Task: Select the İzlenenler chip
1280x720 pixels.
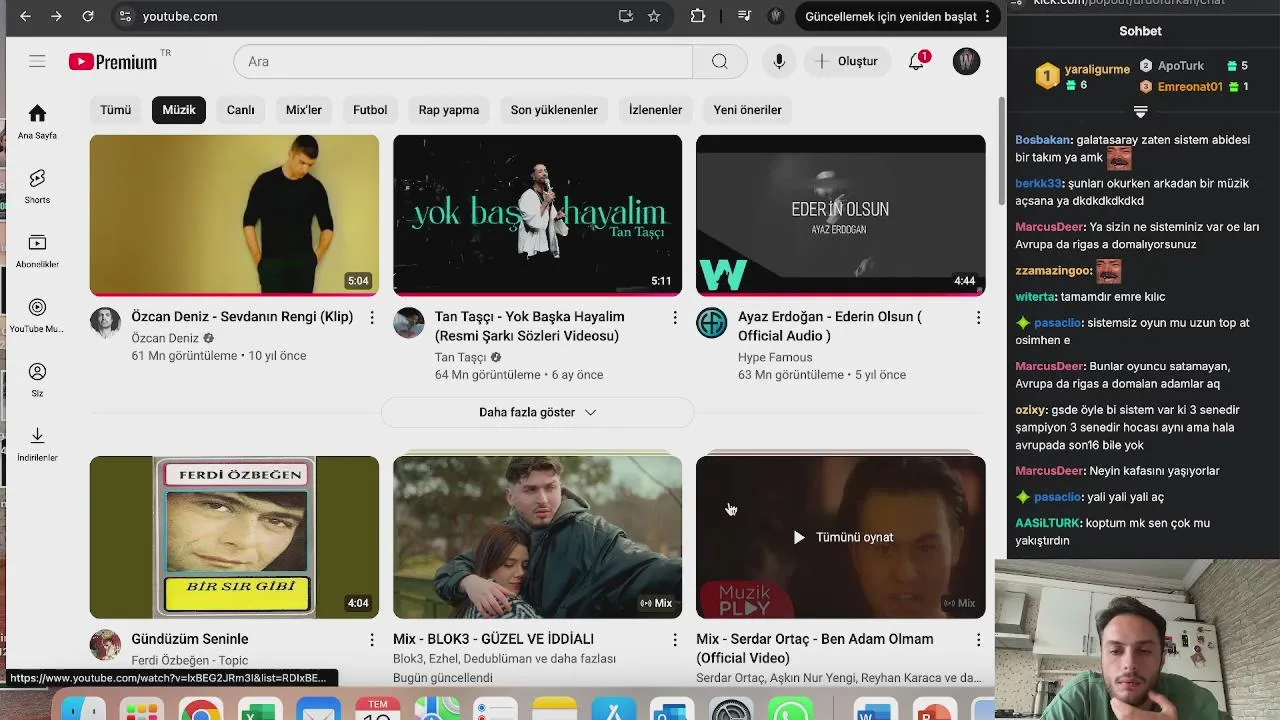Action: click(x=655, y=110)
